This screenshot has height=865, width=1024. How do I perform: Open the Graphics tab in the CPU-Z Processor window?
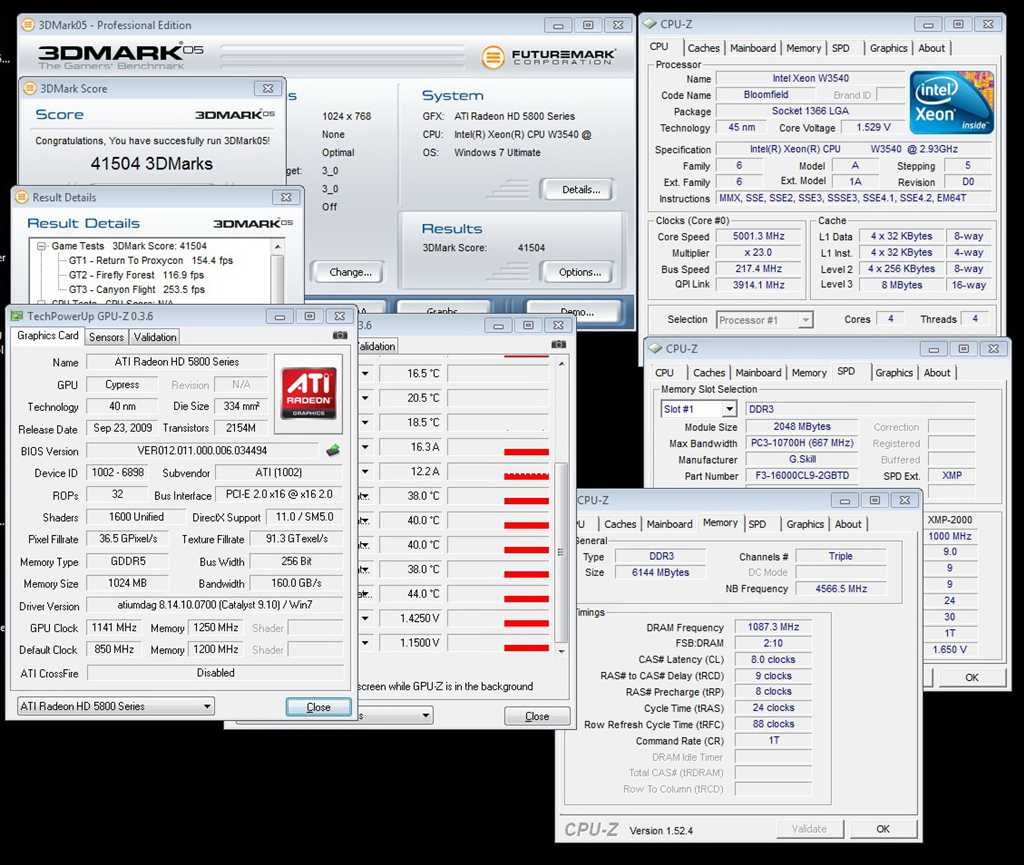[x=888, y=48]
